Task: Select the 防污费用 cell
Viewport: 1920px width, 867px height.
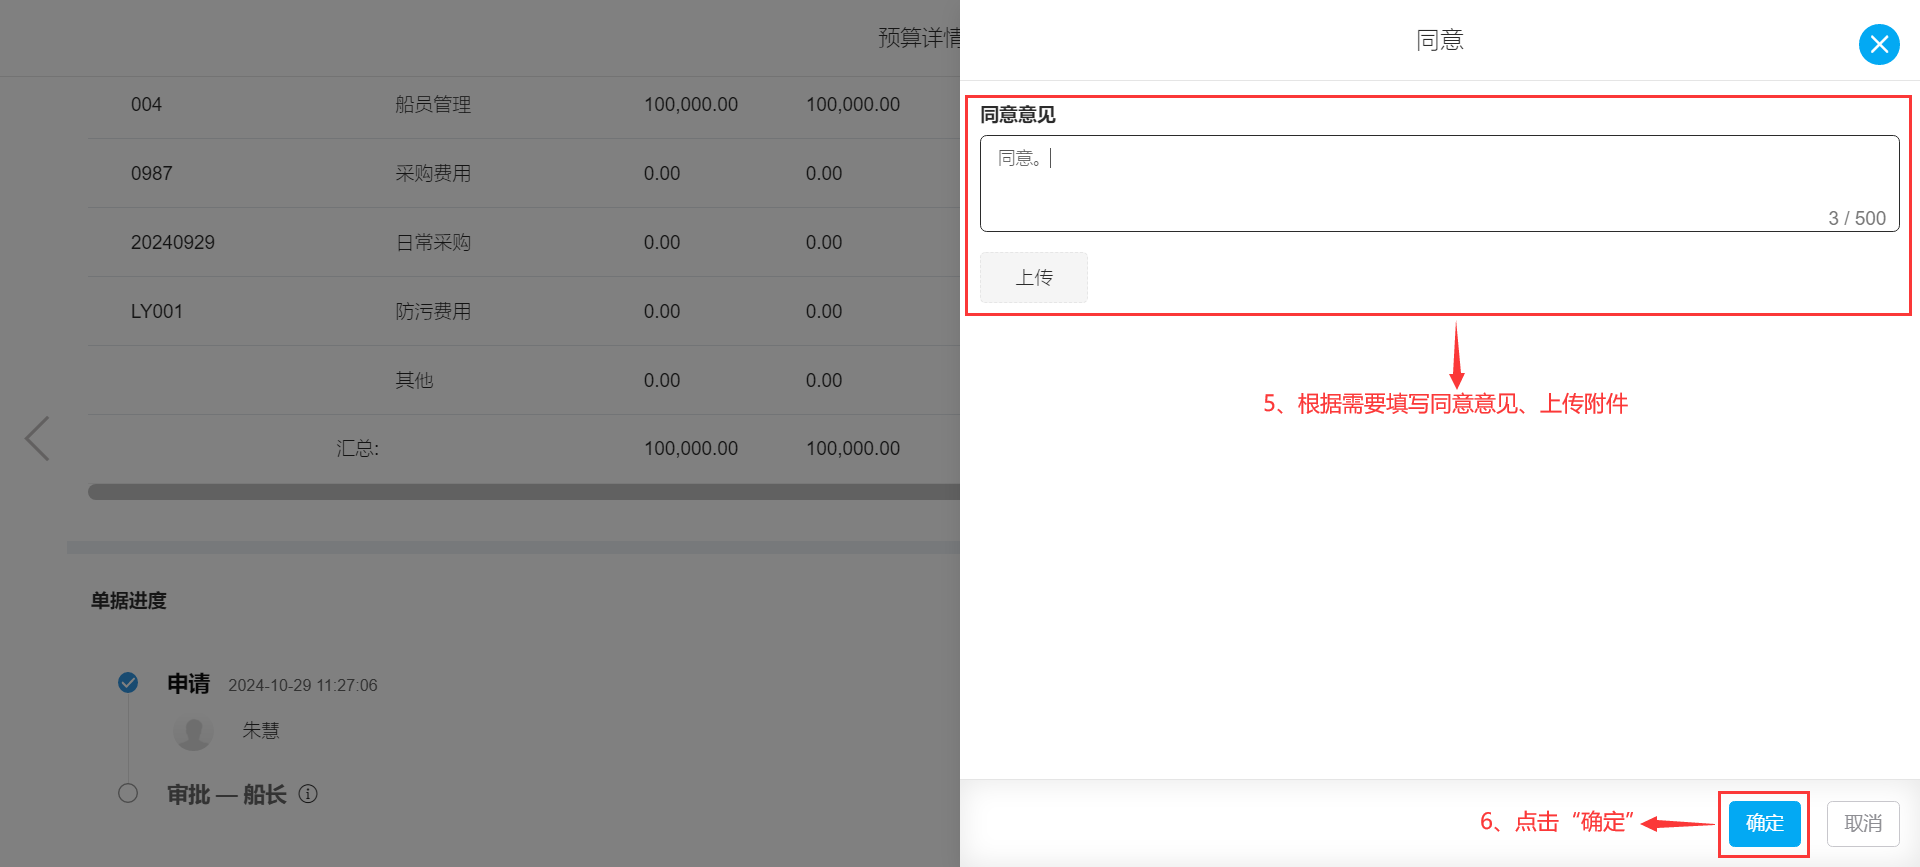Action: [x=433, y=311]
